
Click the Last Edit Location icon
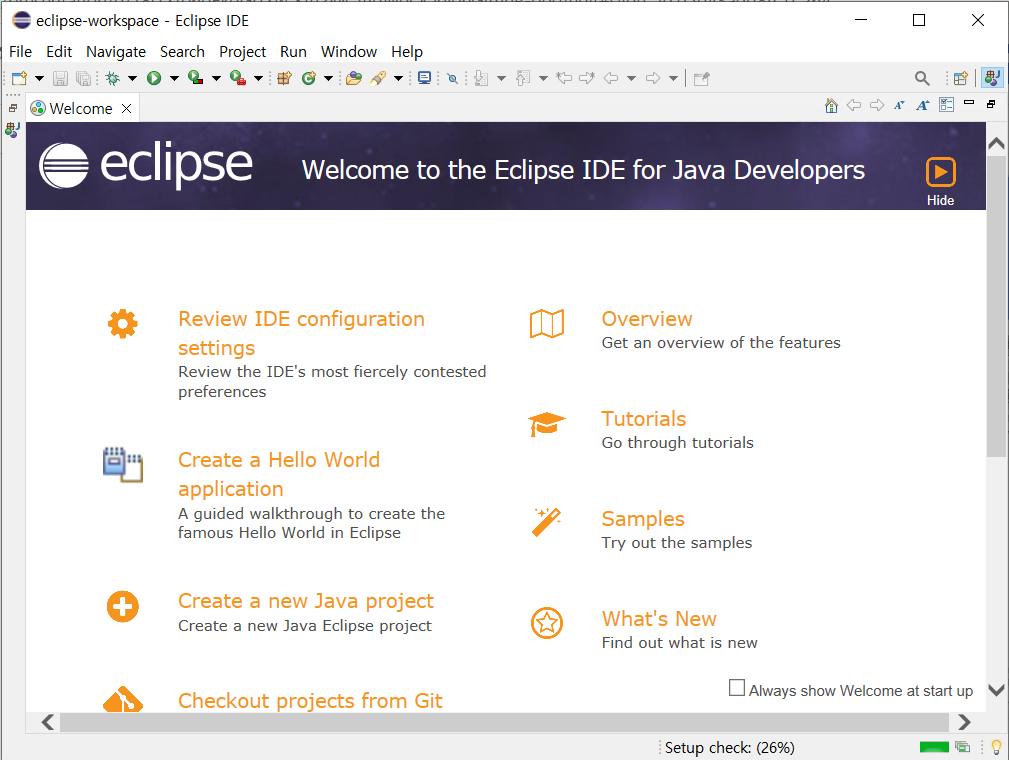564,79
